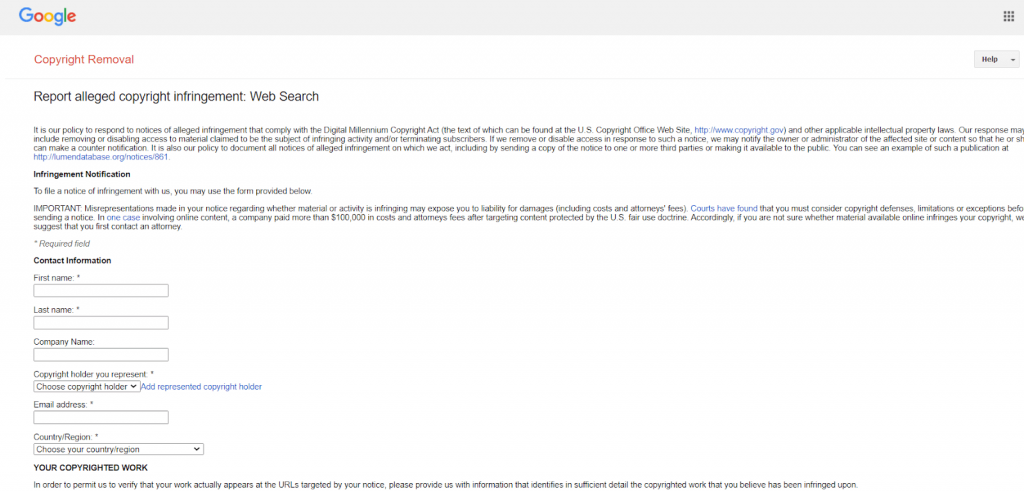1024x492 pixels.
Task: Click 'Add represented copyright holder' link
Action: pyautogui.click(x=201, y=387)
